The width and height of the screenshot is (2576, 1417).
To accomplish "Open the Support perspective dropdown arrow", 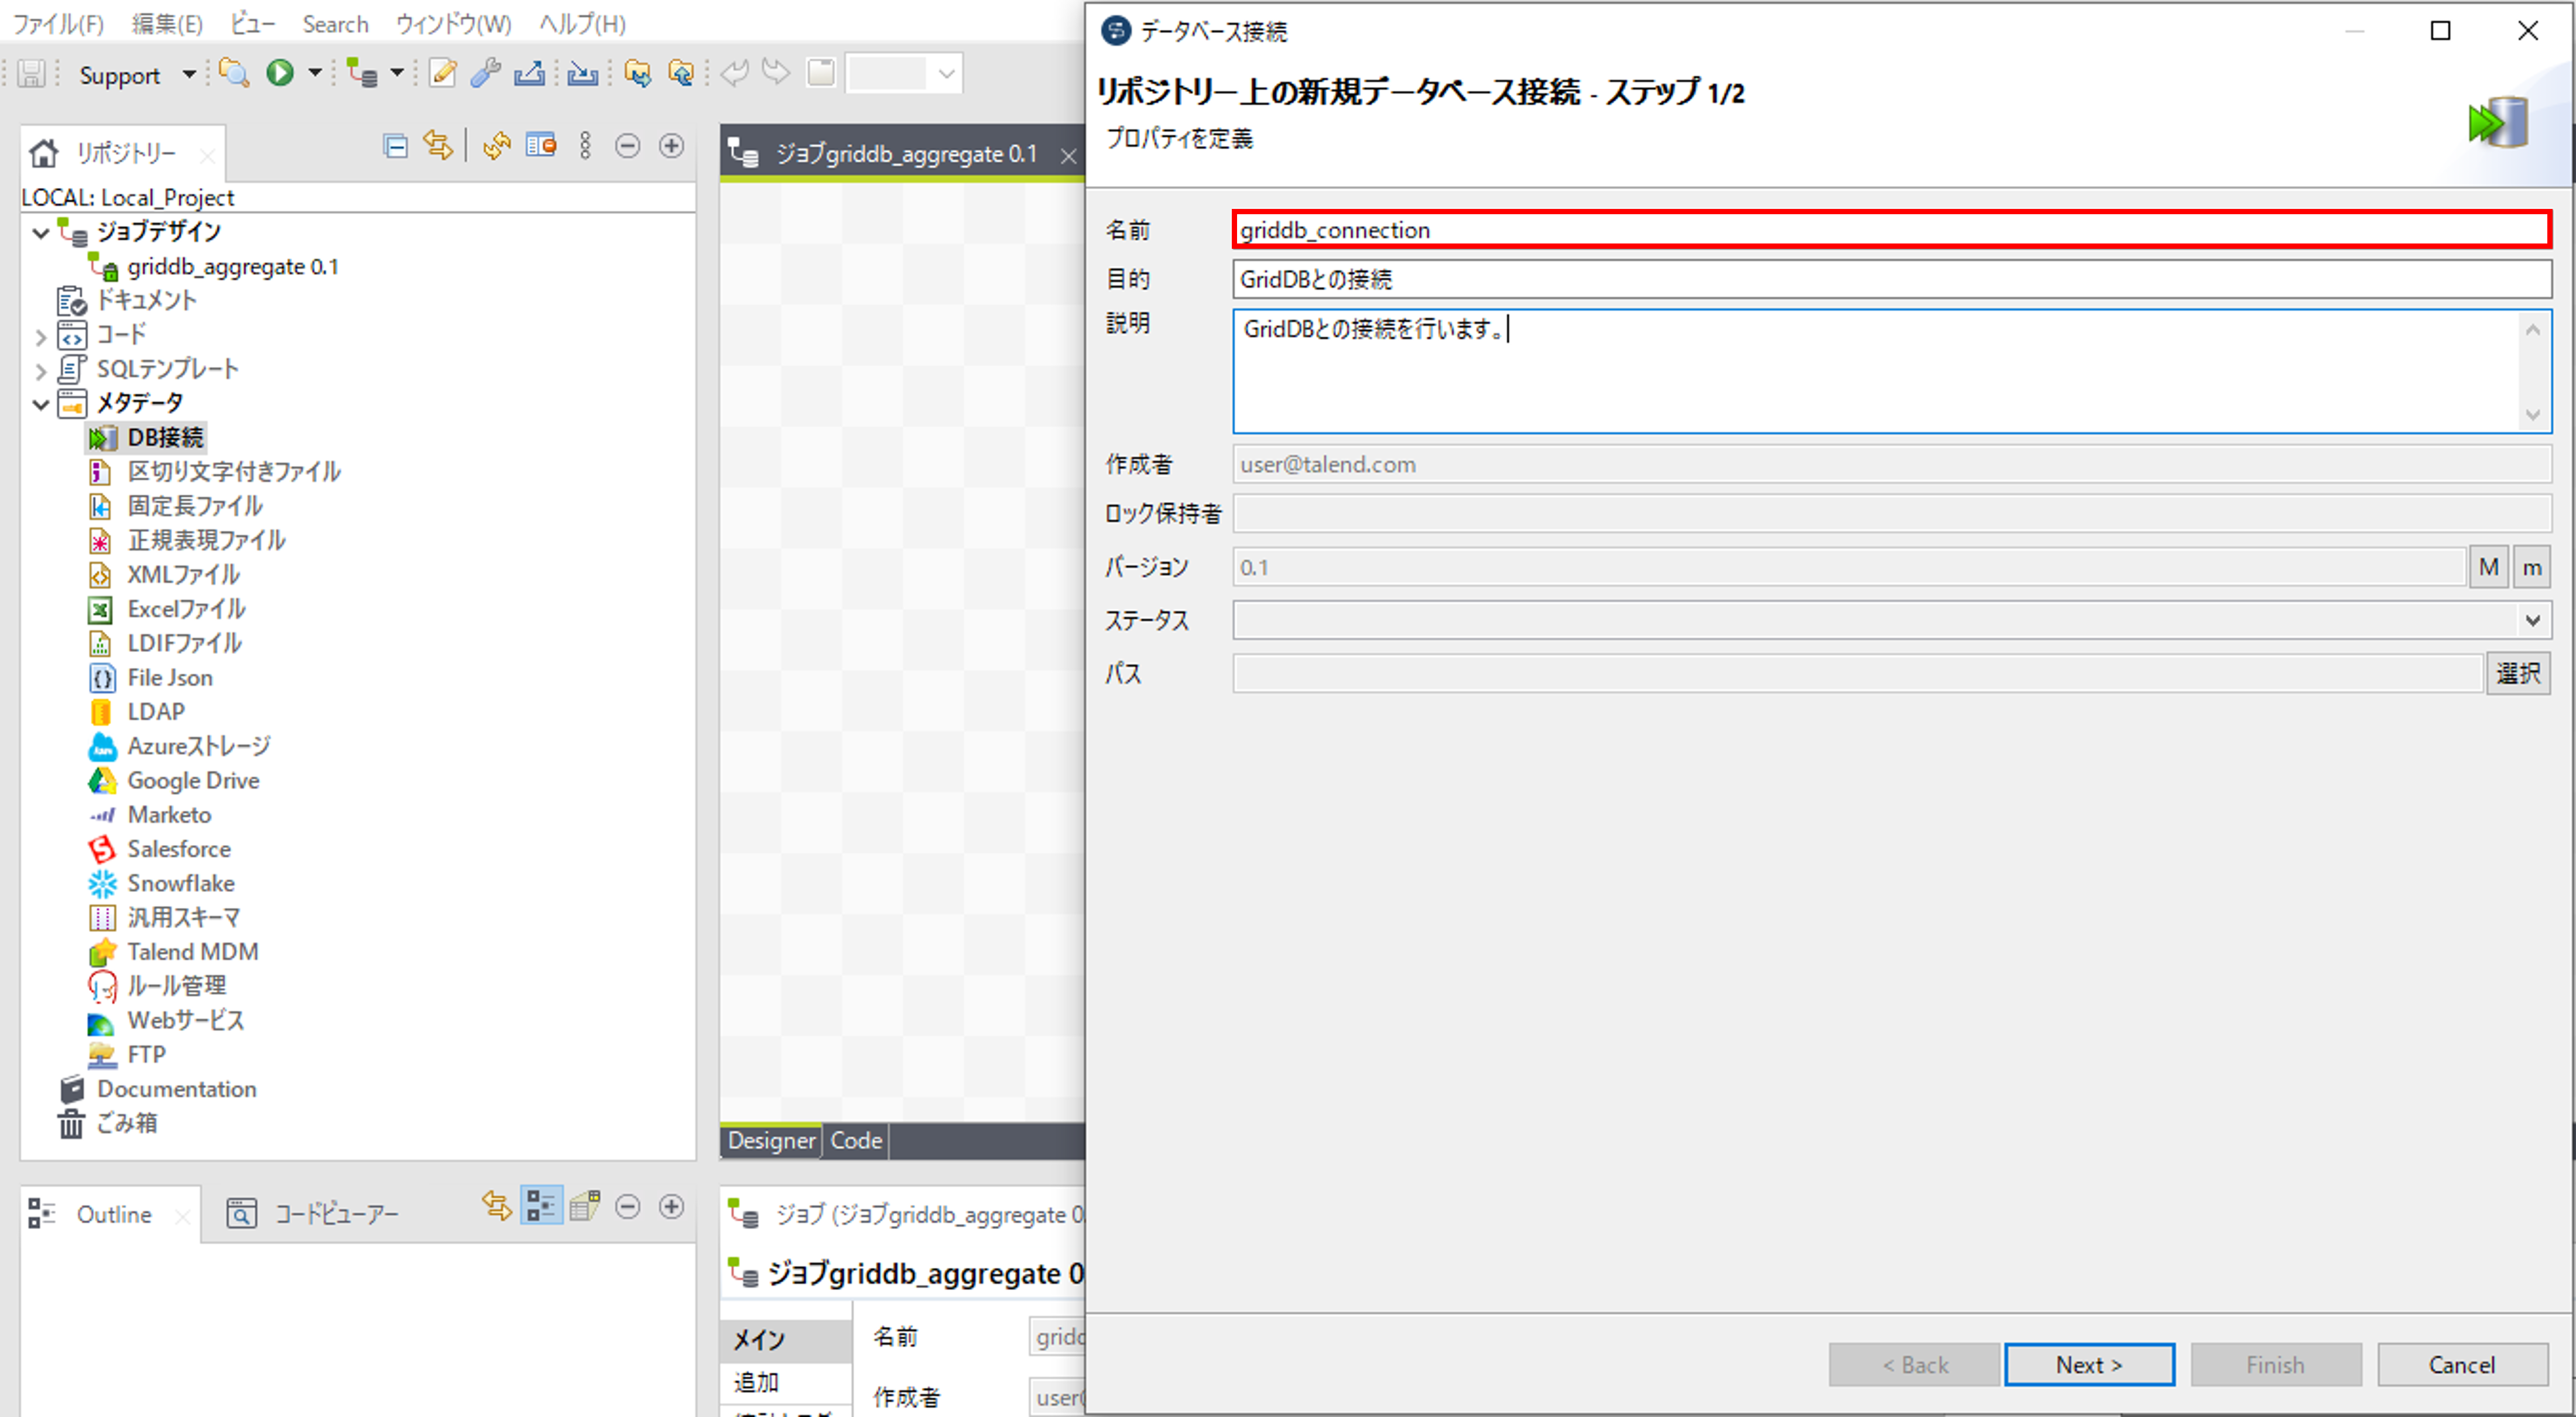I will [189, 74].
